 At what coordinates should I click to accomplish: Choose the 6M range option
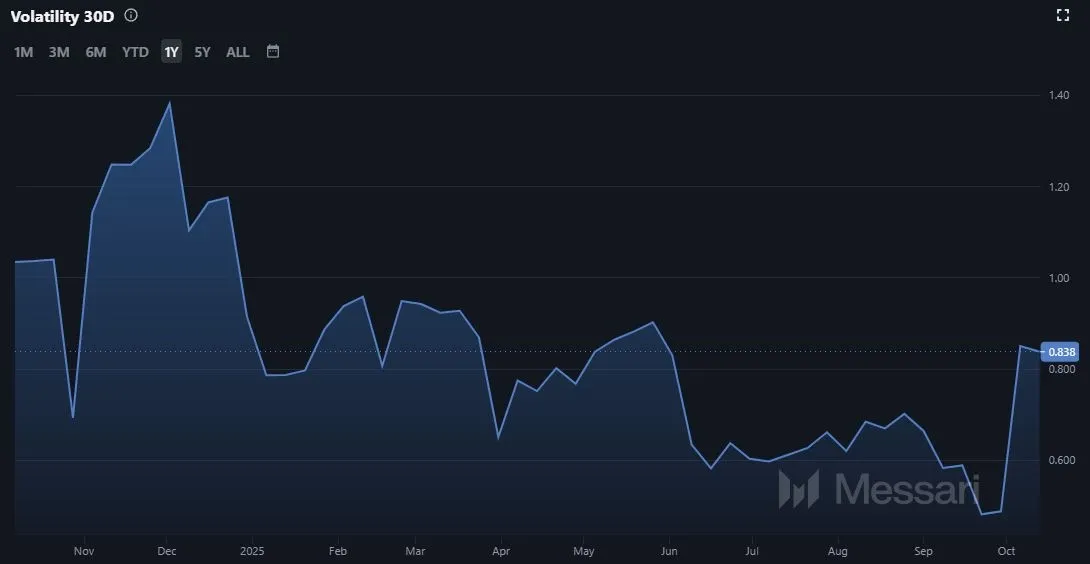[96, 52]
